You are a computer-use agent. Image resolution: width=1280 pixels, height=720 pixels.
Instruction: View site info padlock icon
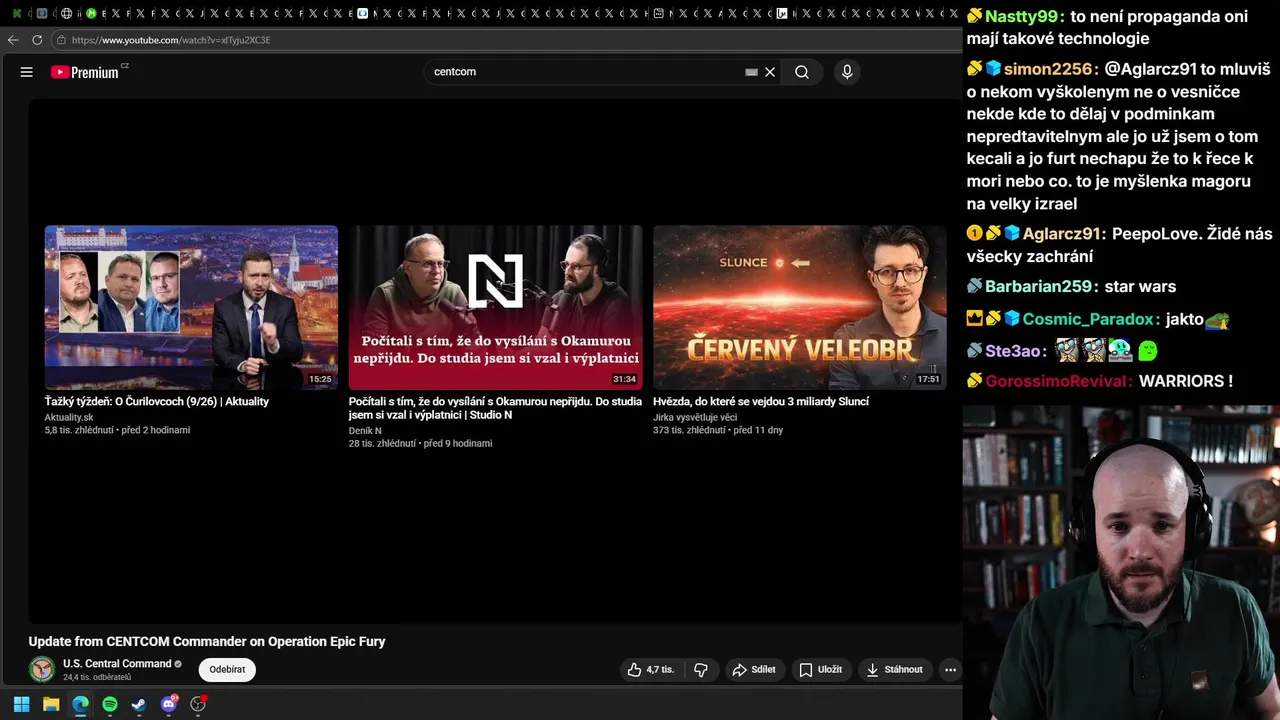click(x=61, y=40)
